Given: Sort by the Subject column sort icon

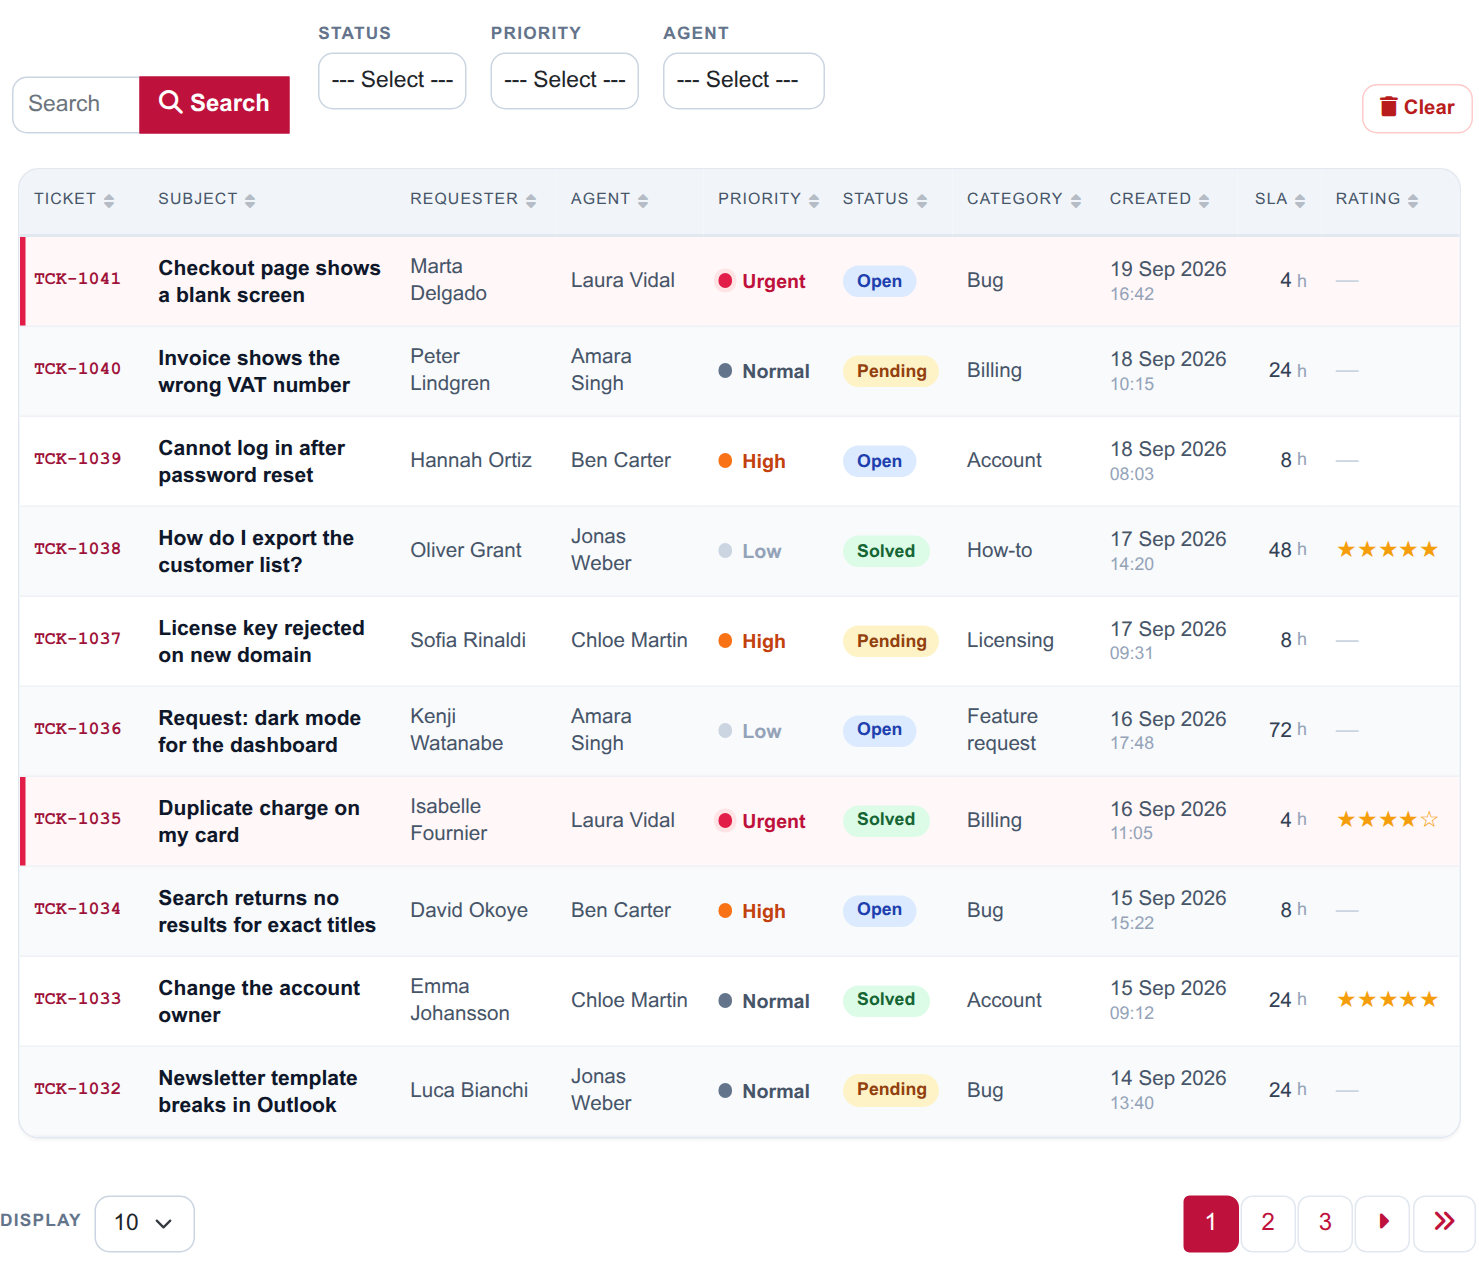Looking at the screenshot, I should click(x=250, y=201).
